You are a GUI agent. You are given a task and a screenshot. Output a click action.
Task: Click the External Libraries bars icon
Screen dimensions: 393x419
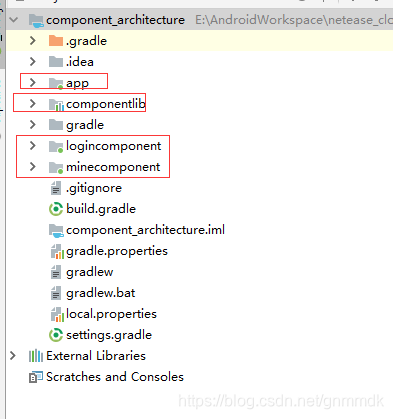click(36, 356)
